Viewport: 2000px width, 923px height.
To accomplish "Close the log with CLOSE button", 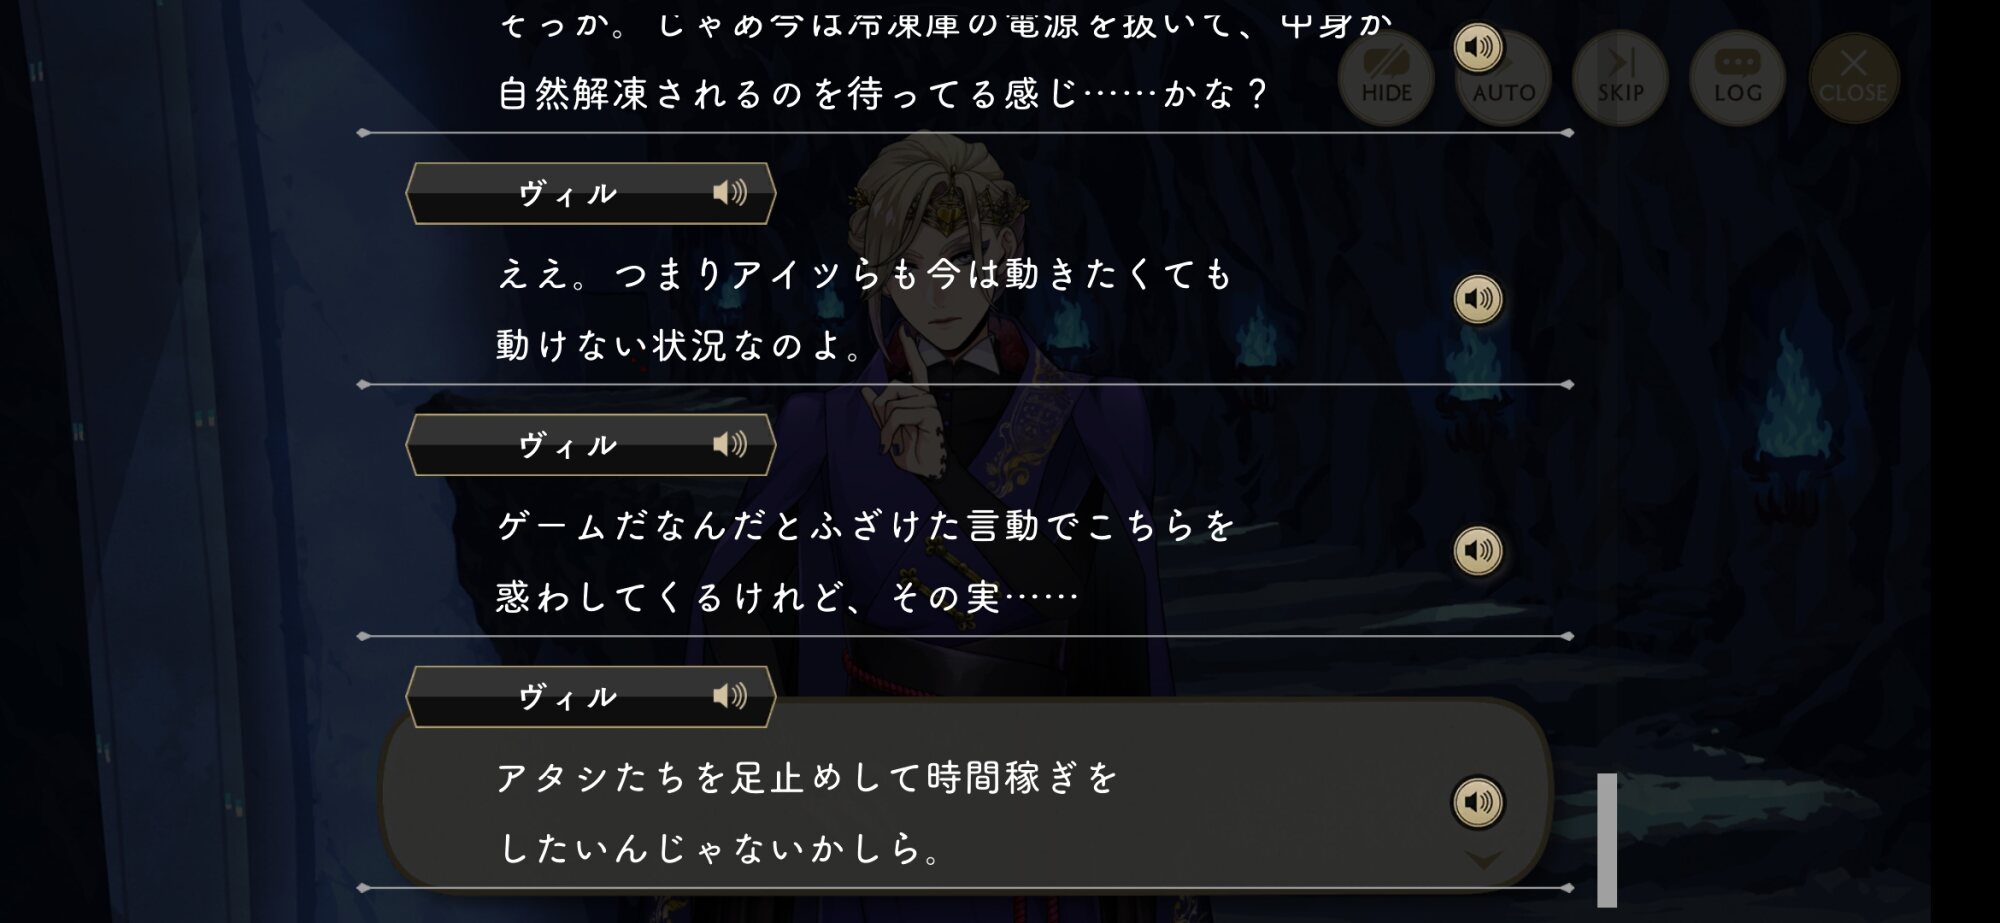I will pos(1853,78).
